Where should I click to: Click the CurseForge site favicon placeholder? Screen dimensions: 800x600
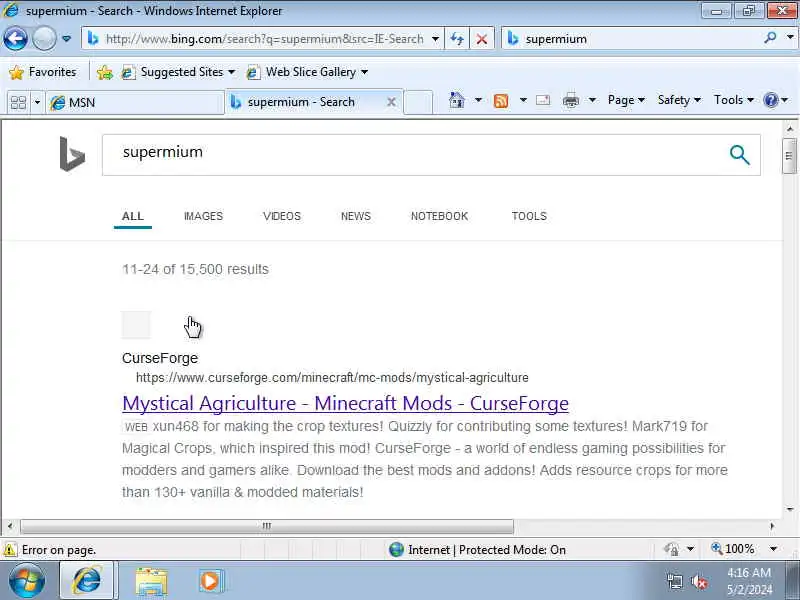pyautogui.click(x=136, y=325)
